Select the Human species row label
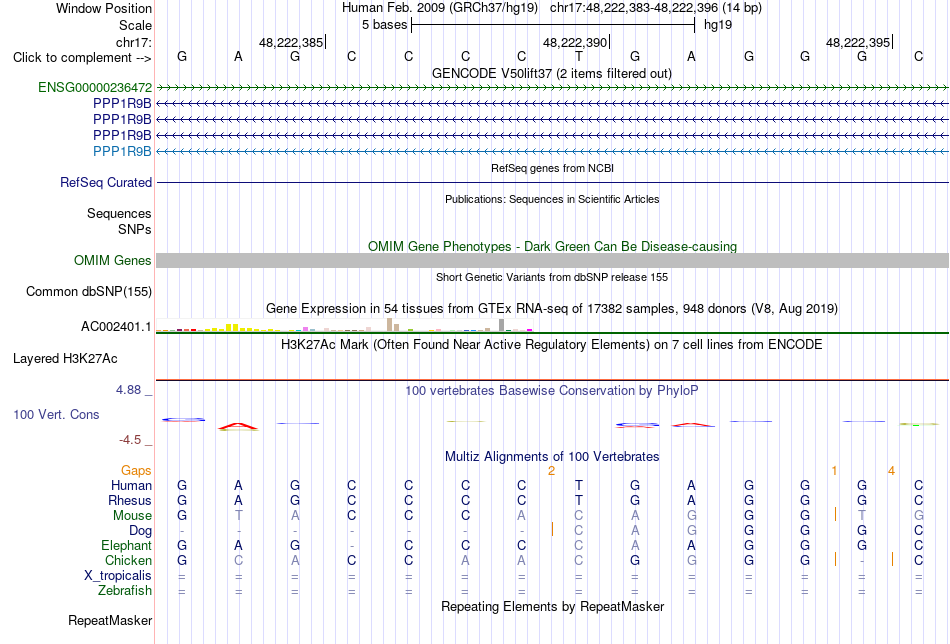Screen dimensions: 950x644 coord(131,485)
